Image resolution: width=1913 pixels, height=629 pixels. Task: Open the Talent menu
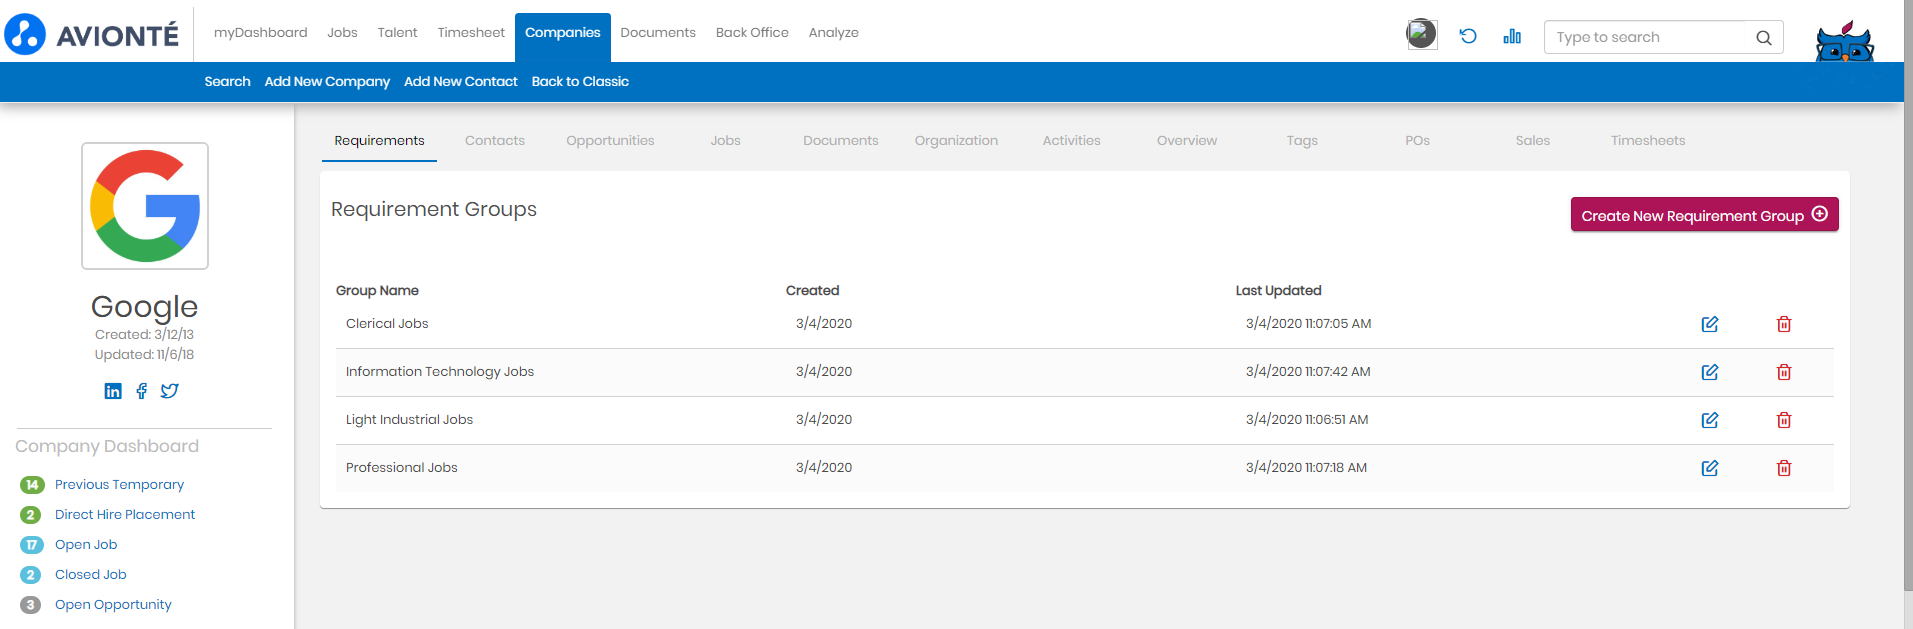[397, 33]
